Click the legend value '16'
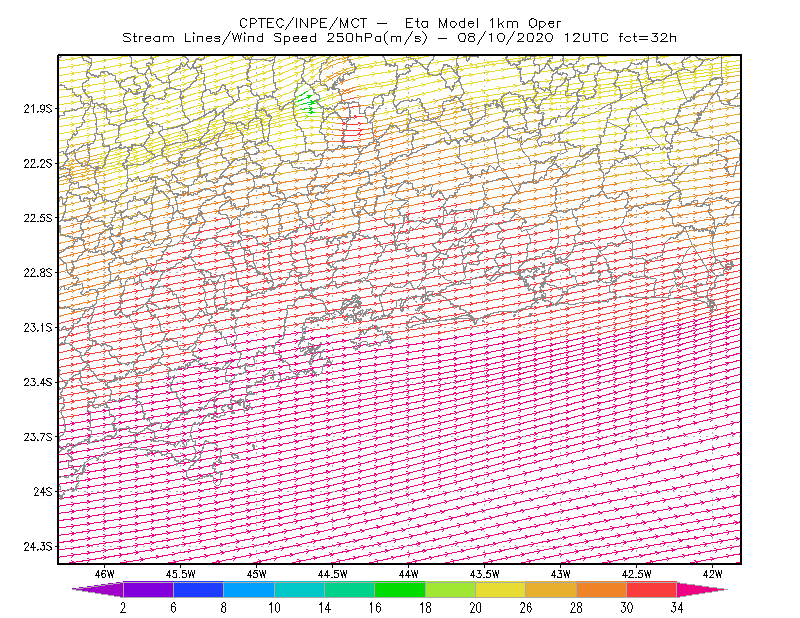Screen dimensions: 800x618 click(374, 608)
